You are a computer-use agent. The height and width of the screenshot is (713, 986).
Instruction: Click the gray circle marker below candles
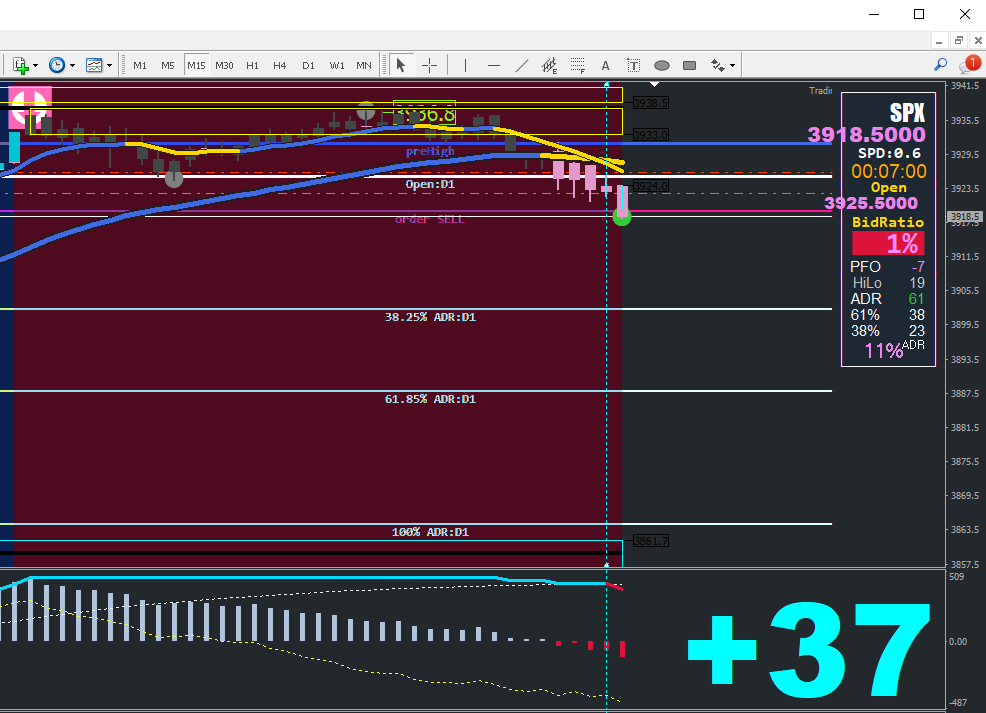tap(174, 179)
